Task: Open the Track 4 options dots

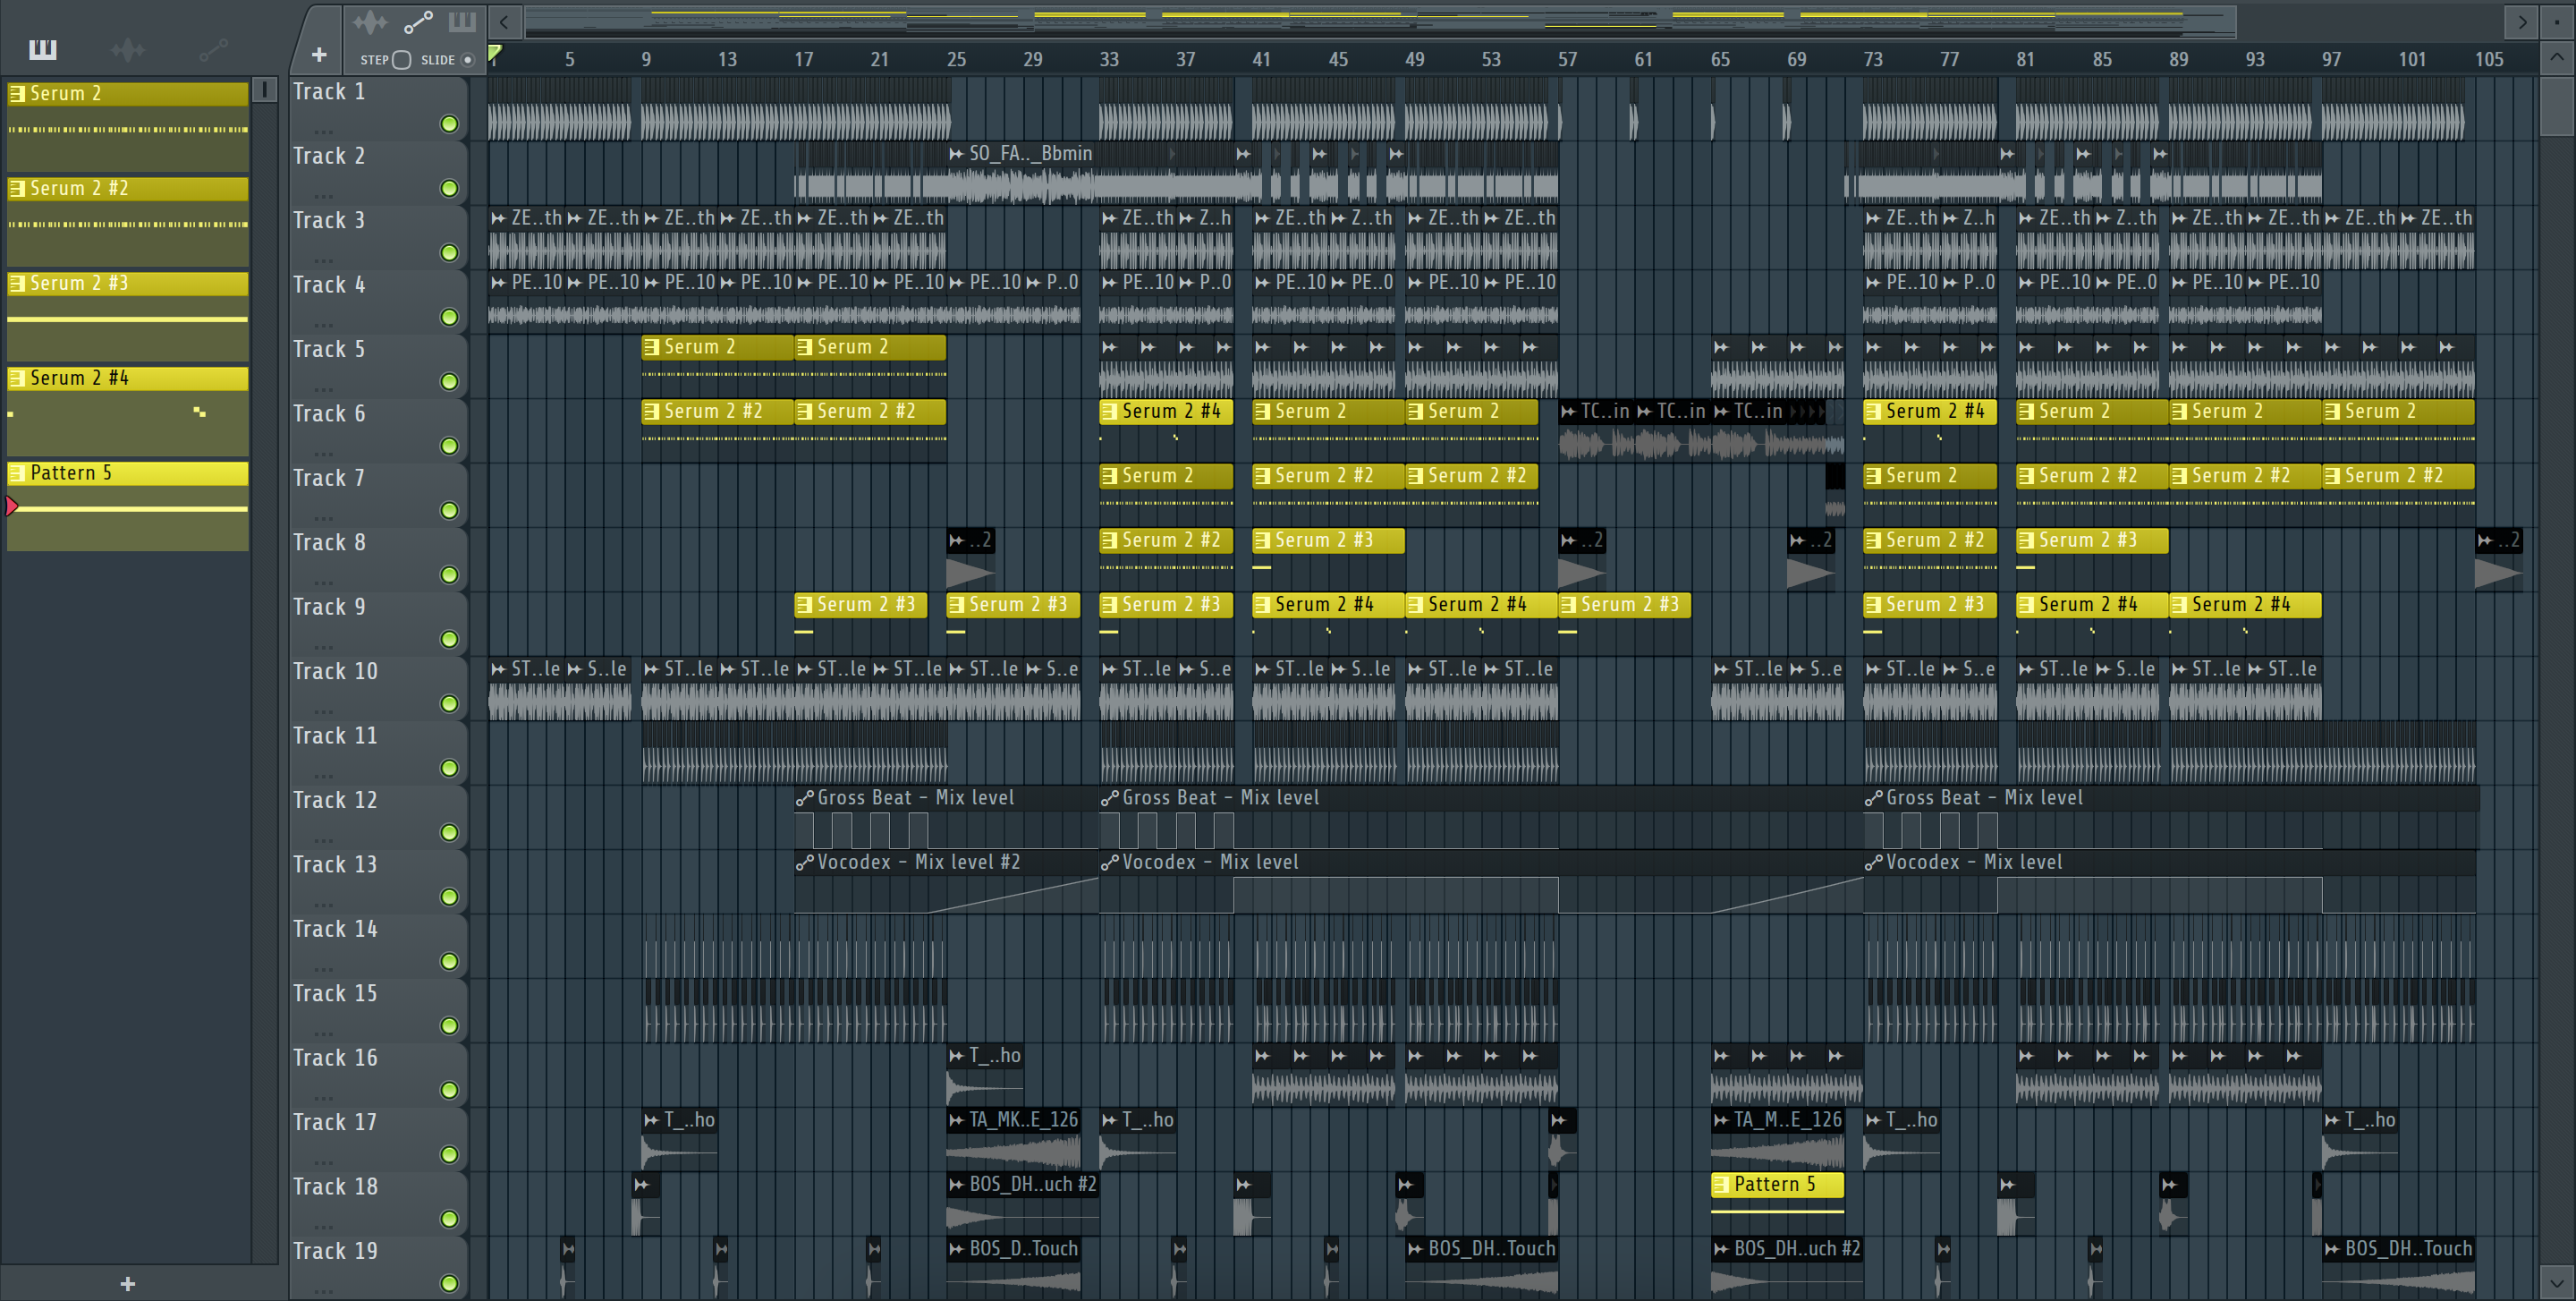Action: point(323,324)
